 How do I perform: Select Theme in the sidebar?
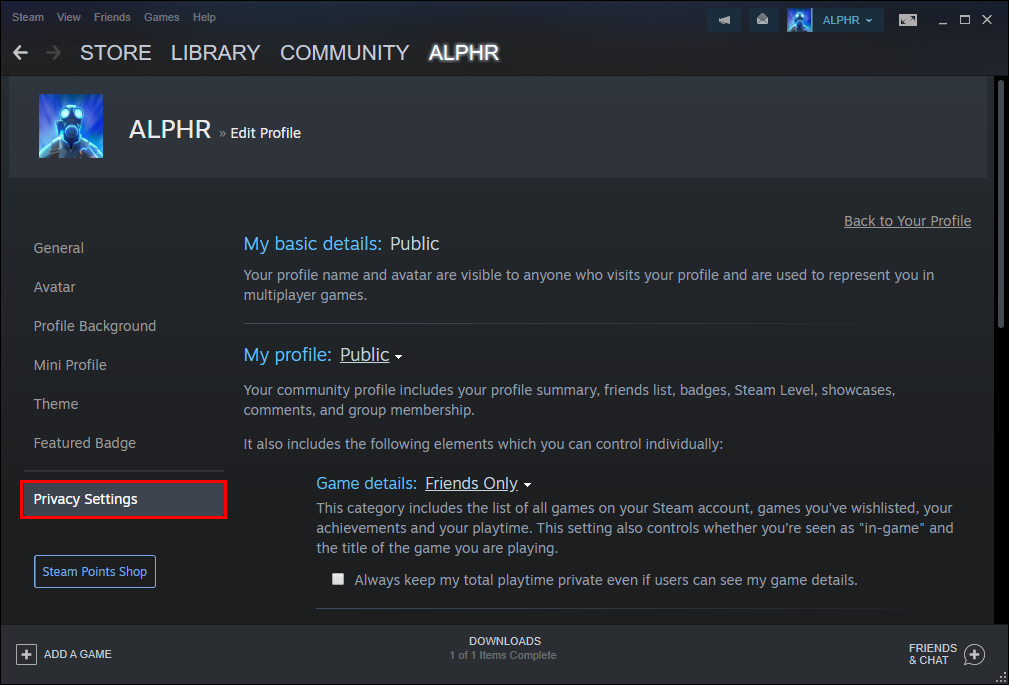(x=56, y=404)
